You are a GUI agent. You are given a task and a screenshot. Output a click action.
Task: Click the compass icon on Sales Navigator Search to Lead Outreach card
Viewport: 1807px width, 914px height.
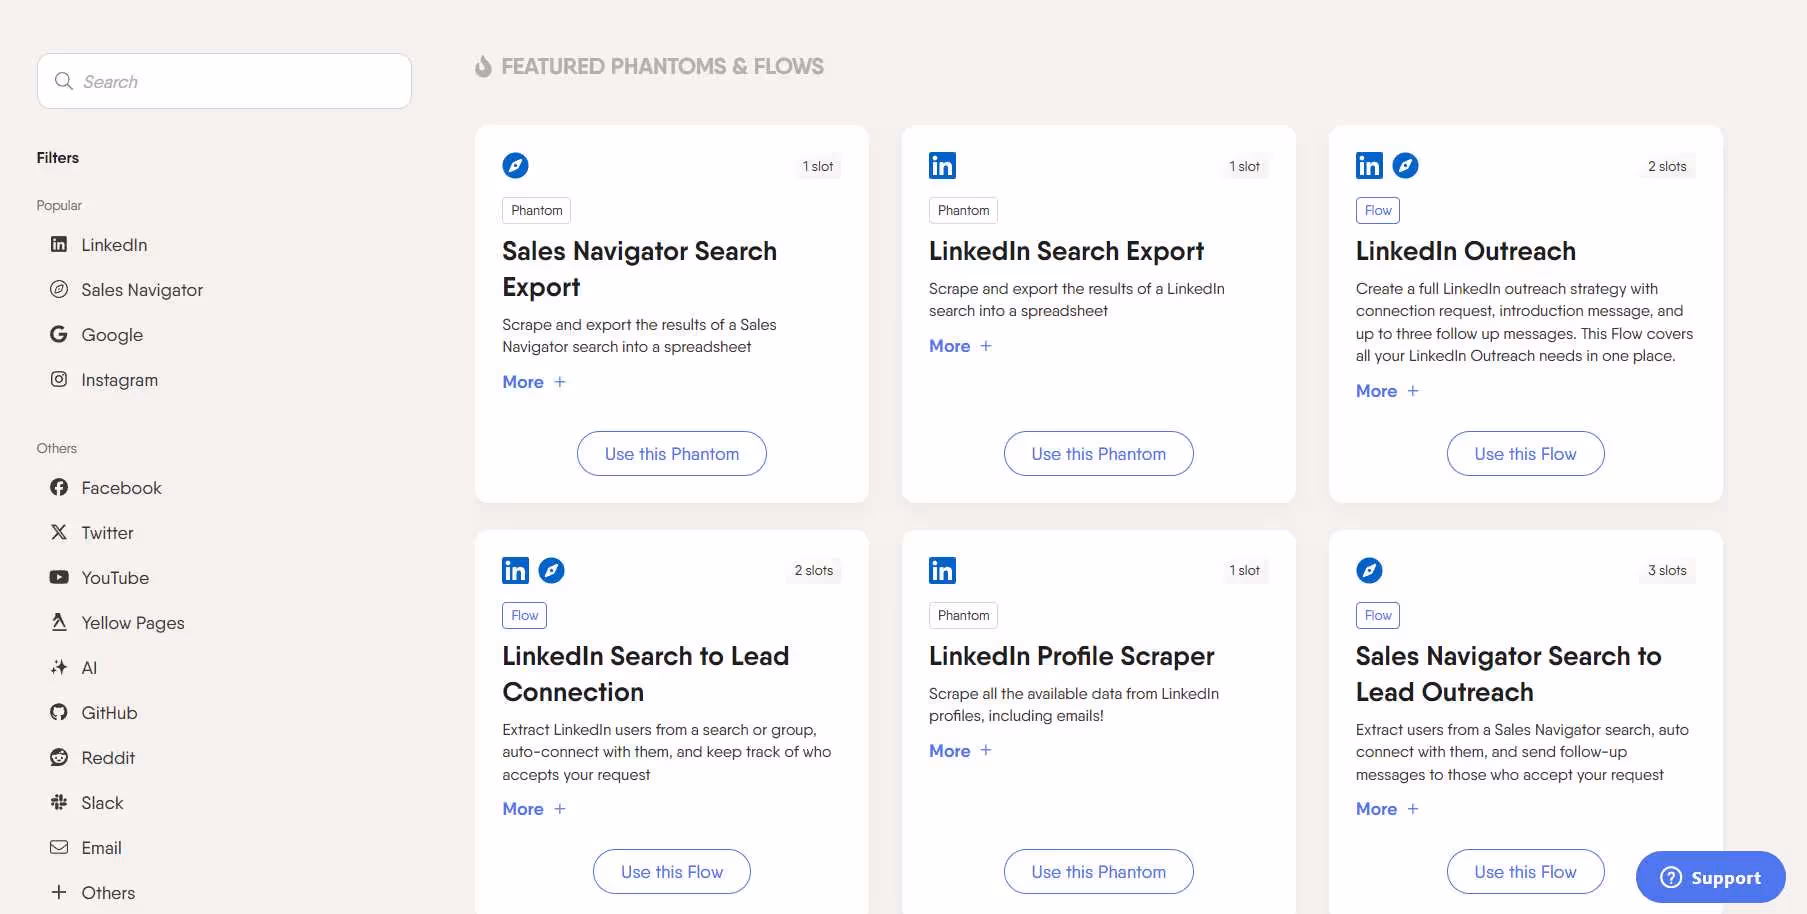pyautogui.click(x=1369, y=570)
